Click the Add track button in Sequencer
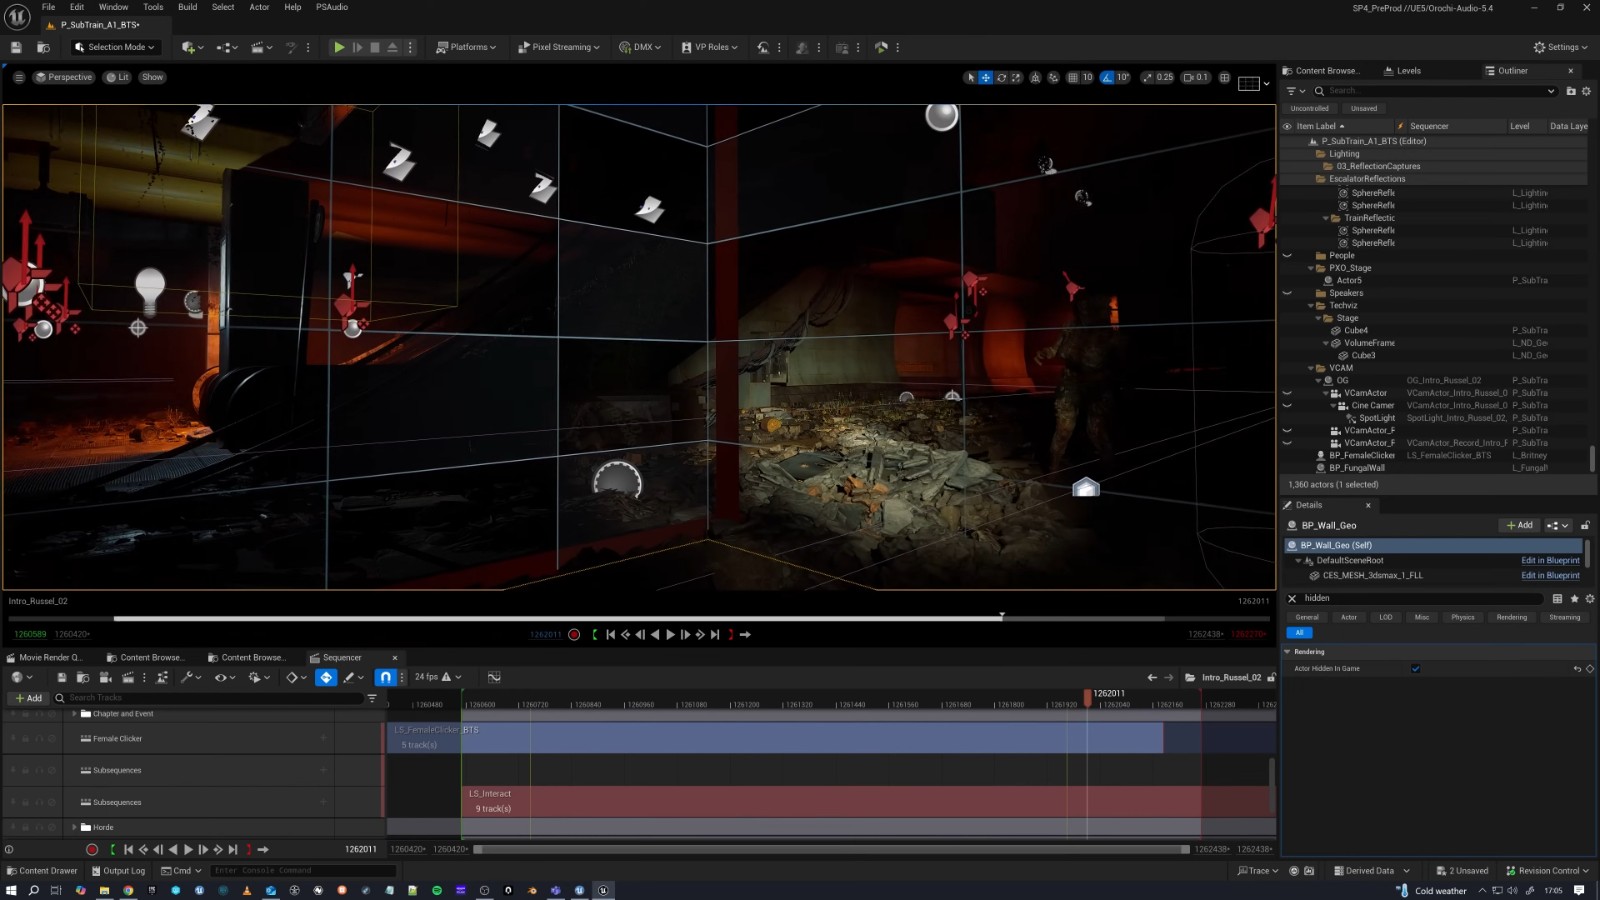 pyautogui.click(x=28, y=698)
